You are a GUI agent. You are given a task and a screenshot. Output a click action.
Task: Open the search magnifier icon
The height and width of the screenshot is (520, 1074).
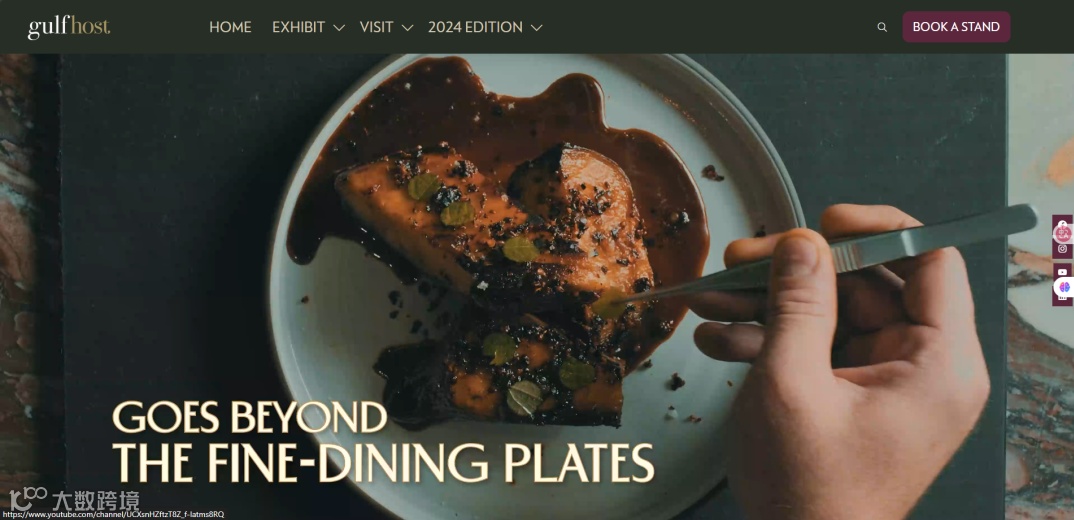pyautogui.click(x=882, y=27)
